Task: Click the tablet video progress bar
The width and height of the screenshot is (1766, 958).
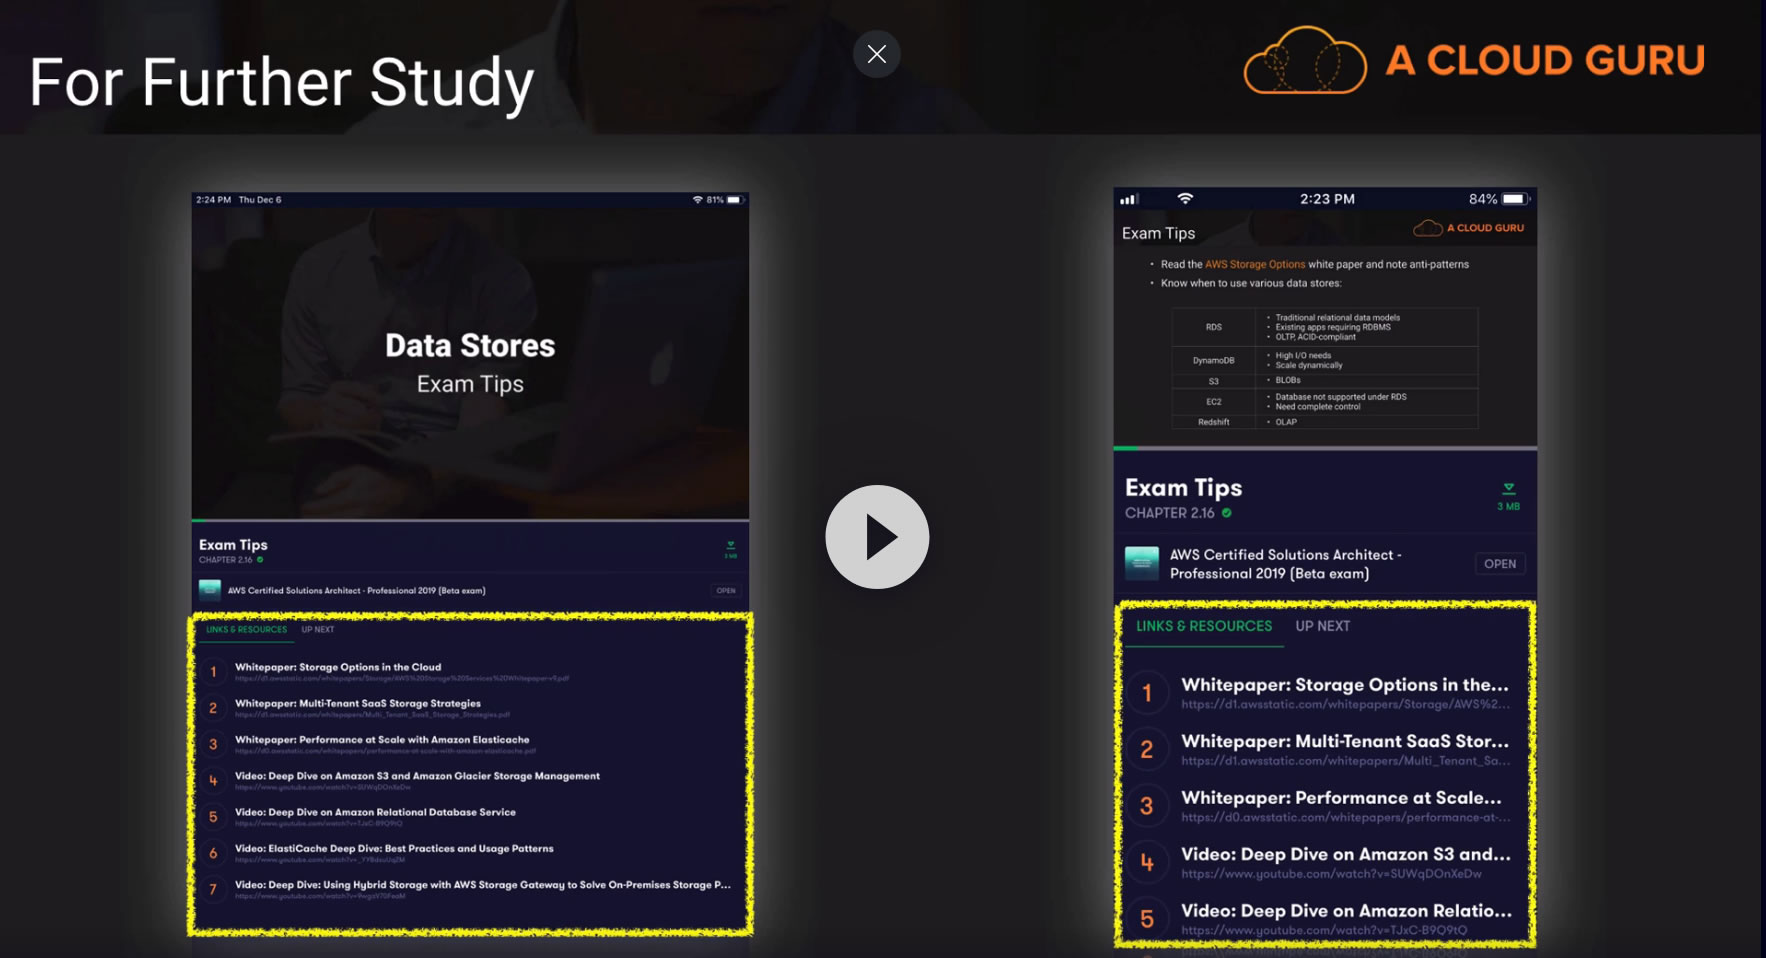Action: (x=470, y=520)
